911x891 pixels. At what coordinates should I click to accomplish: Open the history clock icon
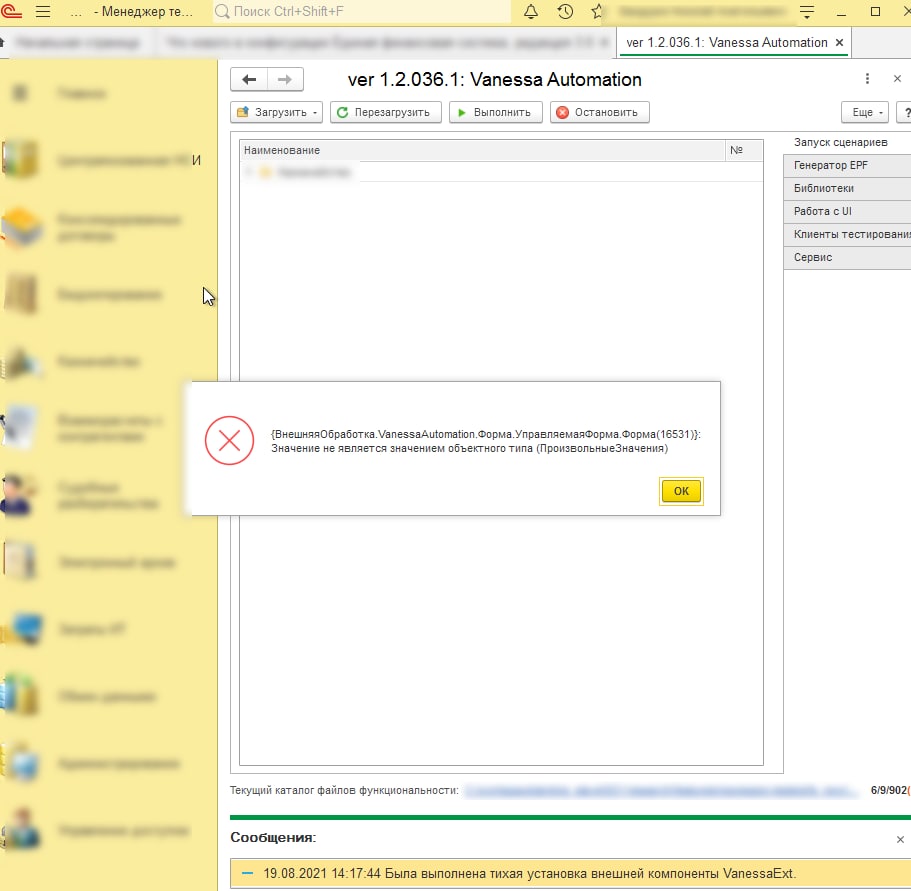point(565,12)
